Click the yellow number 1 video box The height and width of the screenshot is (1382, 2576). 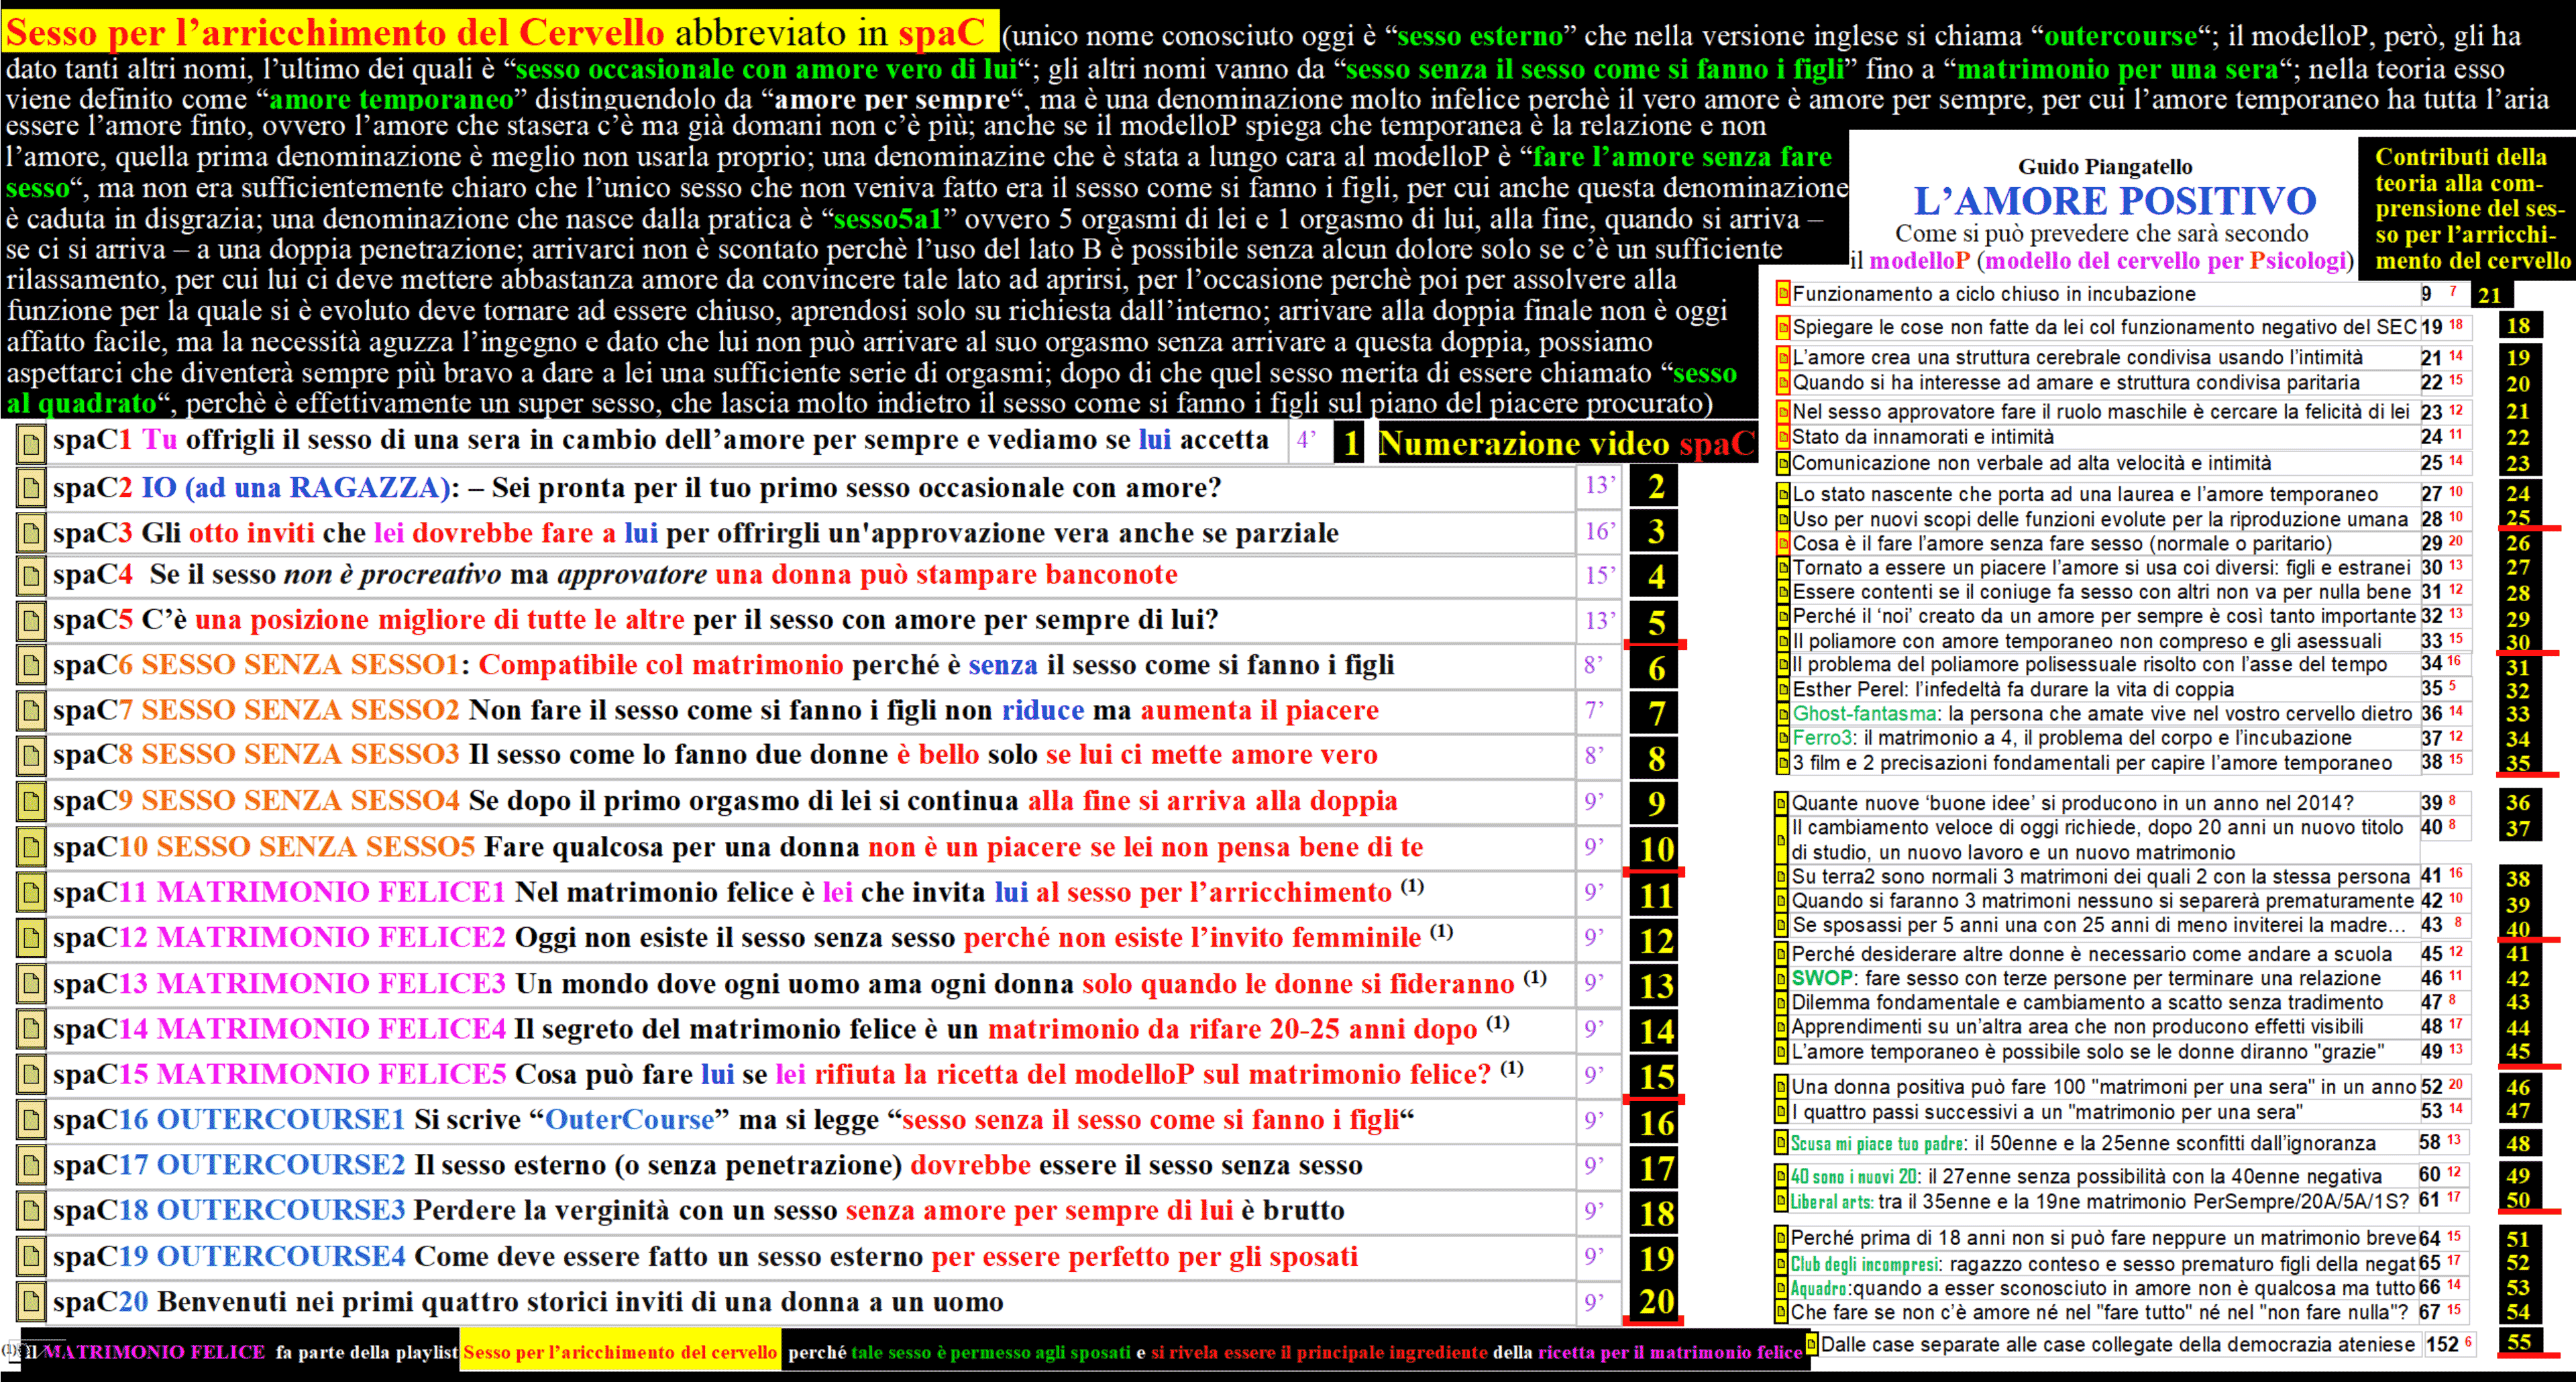[1349, 443]
